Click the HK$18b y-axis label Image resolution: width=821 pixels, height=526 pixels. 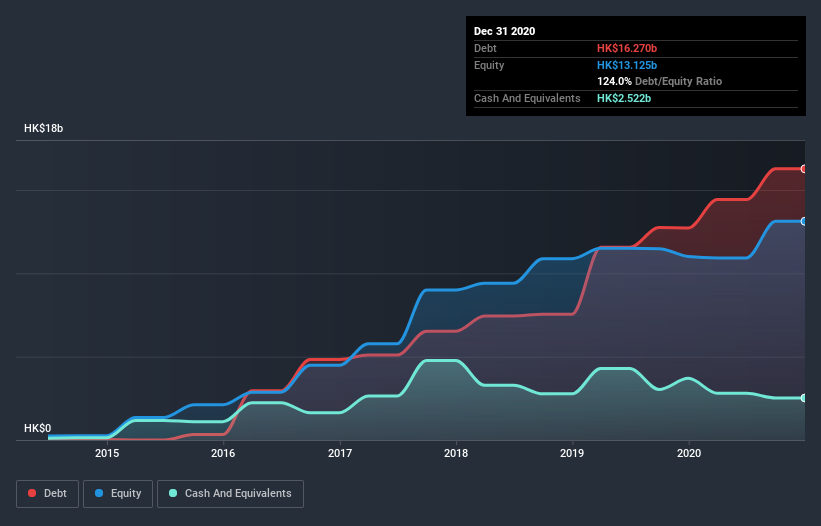tap(43, 128)
